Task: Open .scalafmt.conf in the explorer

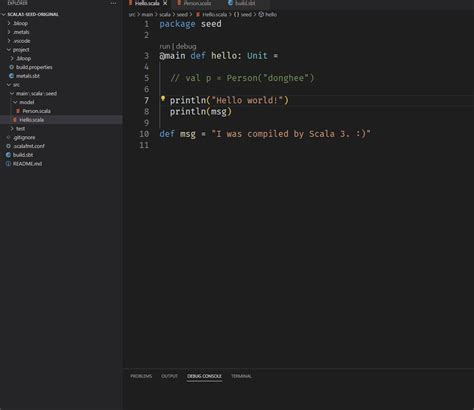Action: pyautogui.click(x=29, y=146)
